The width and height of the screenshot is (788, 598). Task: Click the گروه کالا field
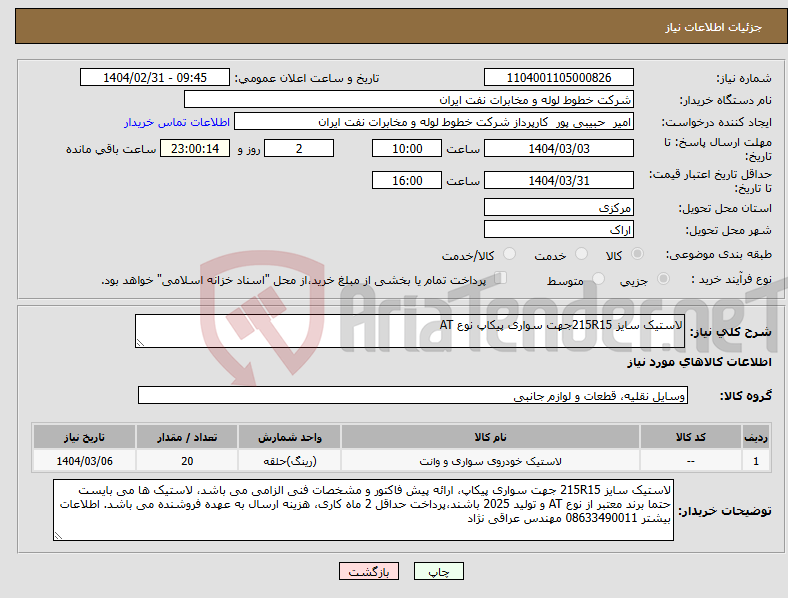pyautogui.click(x=413, y=395)
